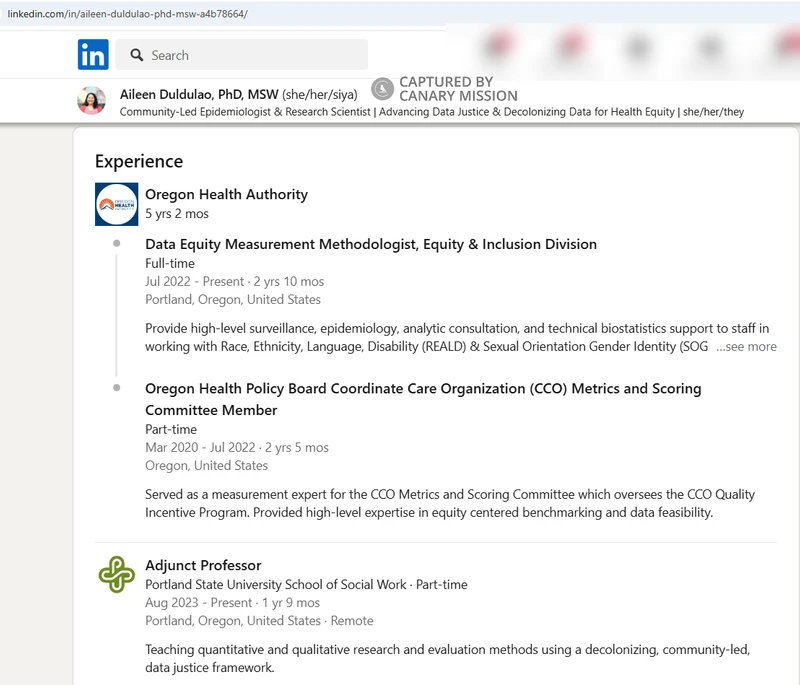
Task: Click the Data Equity Measurement Methodologist title
Action: pyautogui.click(x=370, y=244)
